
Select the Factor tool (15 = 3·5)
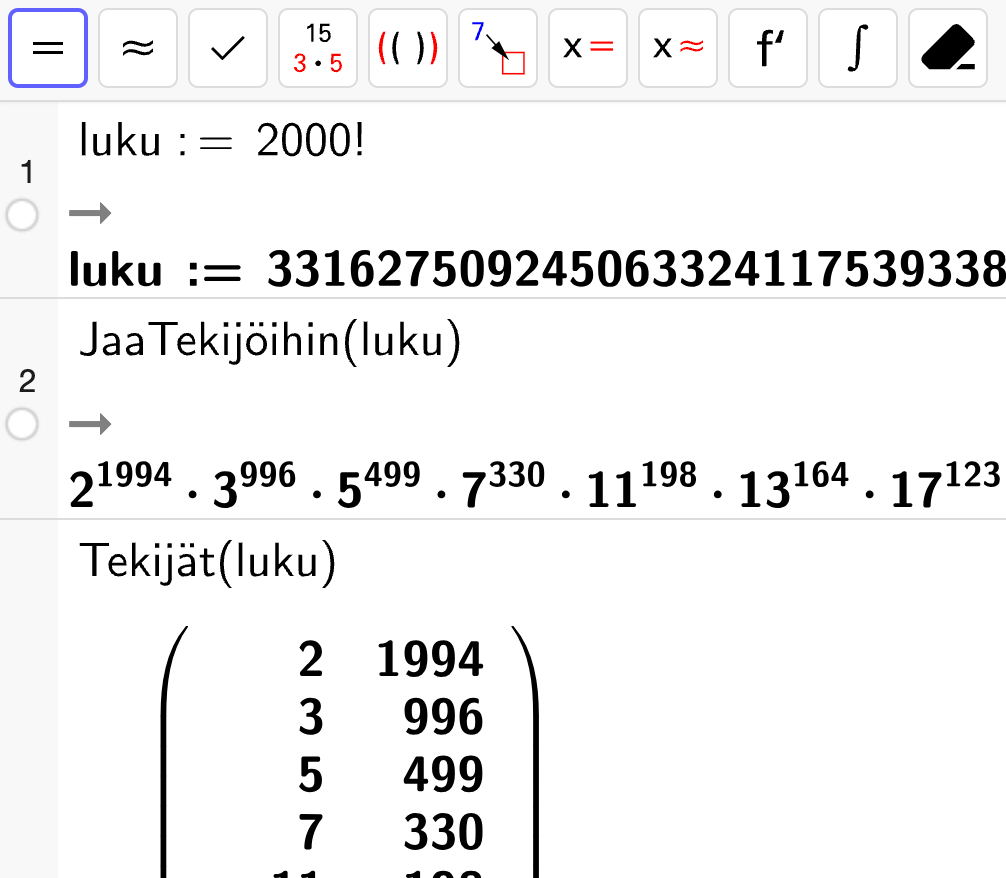318,48
